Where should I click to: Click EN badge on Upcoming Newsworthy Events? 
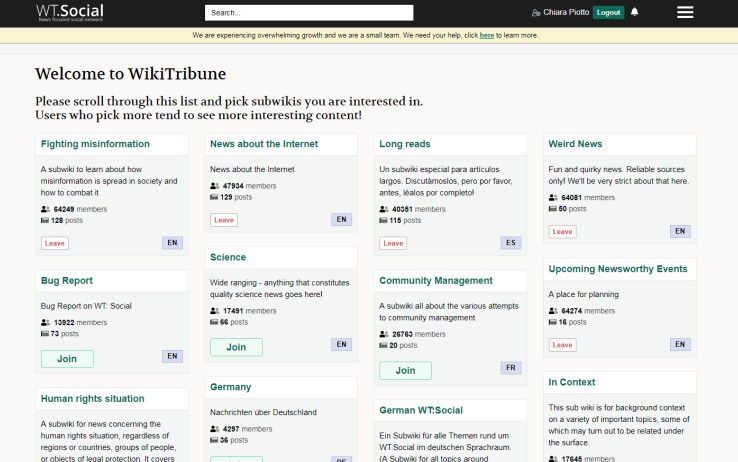point(680,344)
